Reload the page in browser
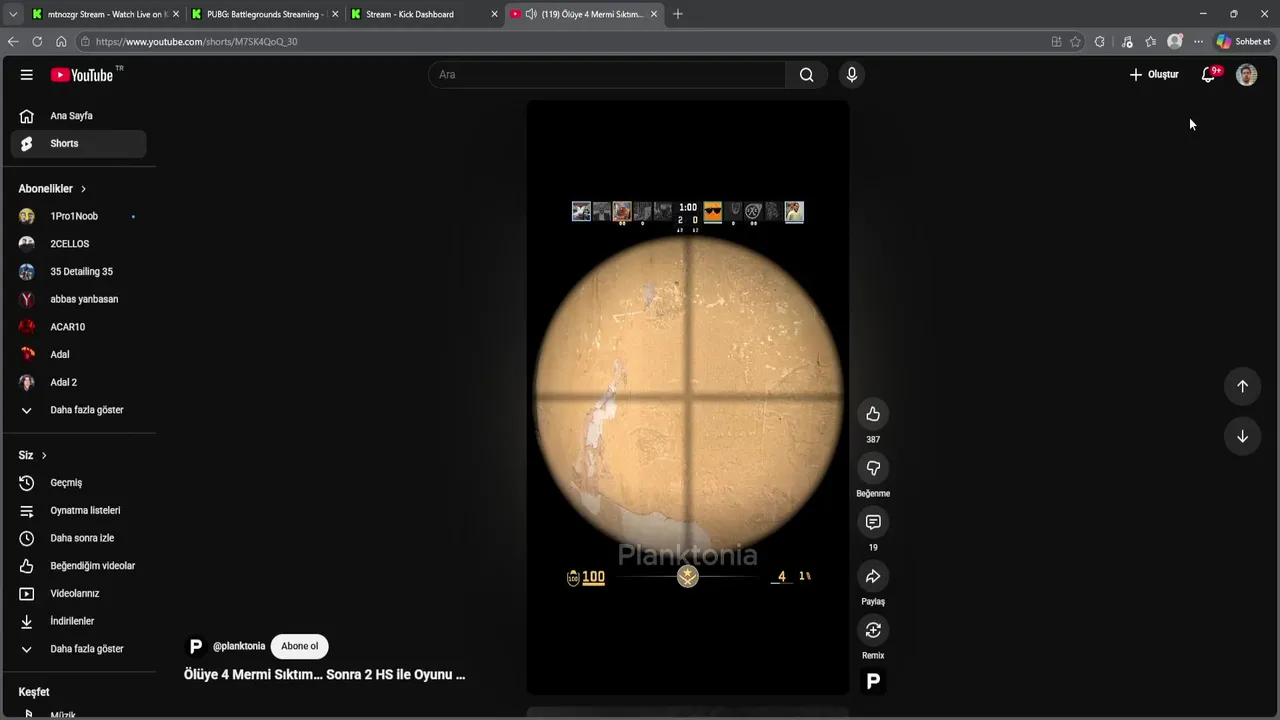 (x=37, y=42)
